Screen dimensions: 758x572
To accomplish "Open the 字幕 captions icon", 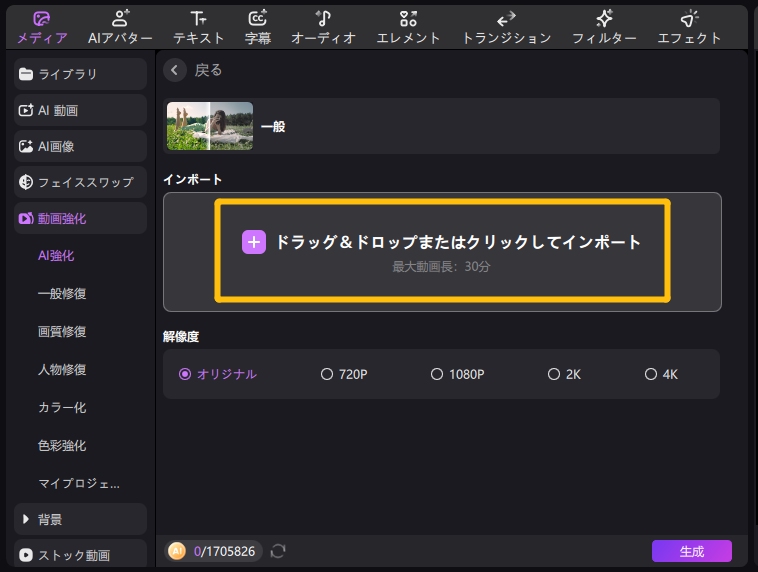I will [258, 18].
